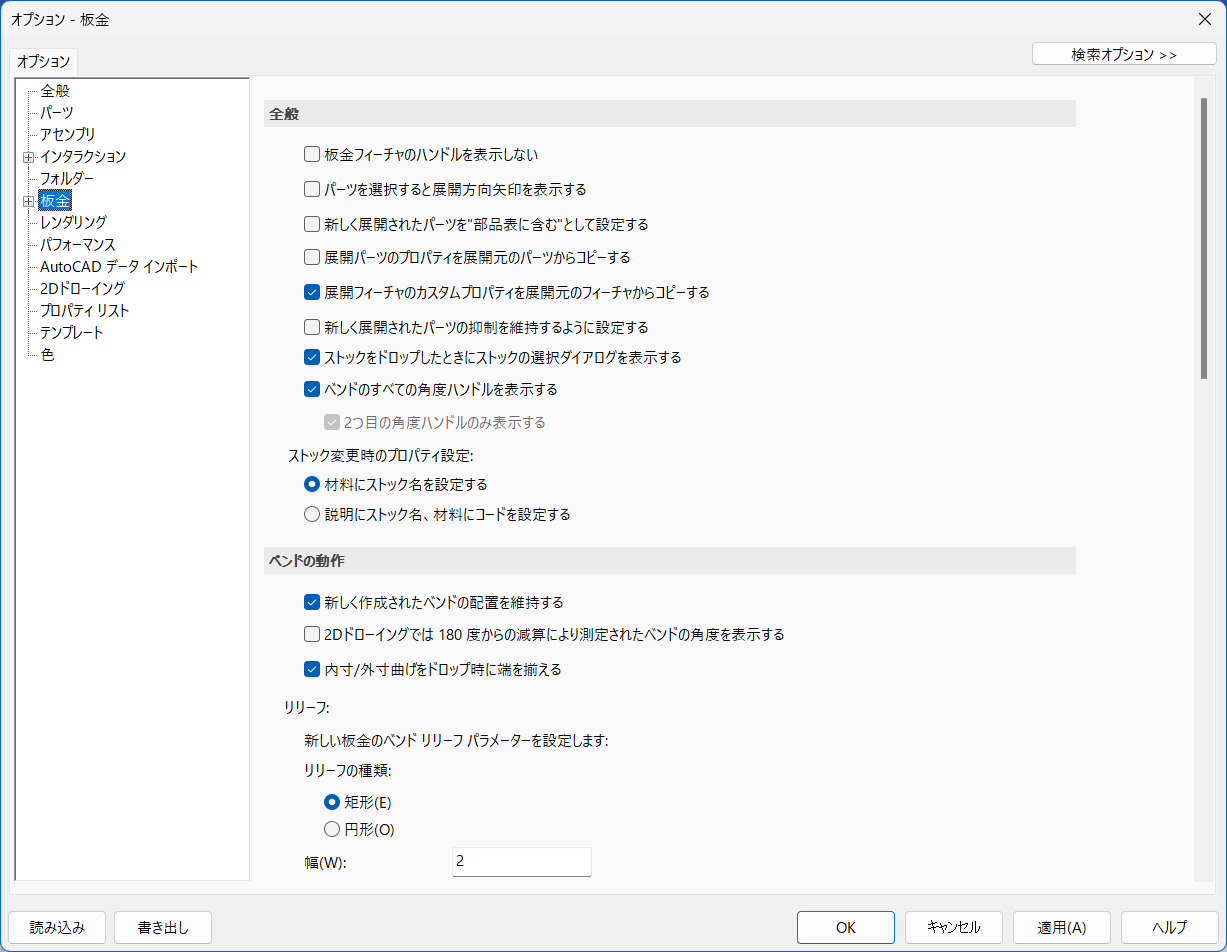This screenshot has width=1227, height=952.
Task: Select 説明にストック名、材料にコードを設定する radio
Action: click(312, 515)
